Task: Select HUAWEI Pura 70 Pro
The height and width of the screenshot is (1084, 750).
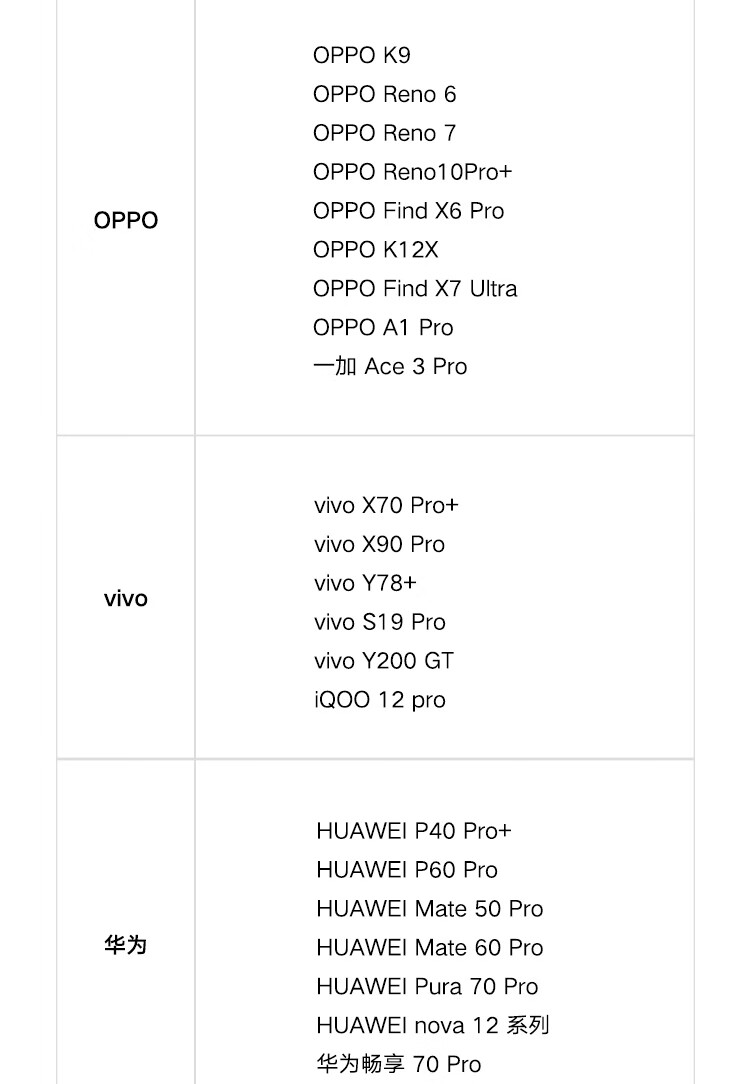Action: [x=426, y=987]
